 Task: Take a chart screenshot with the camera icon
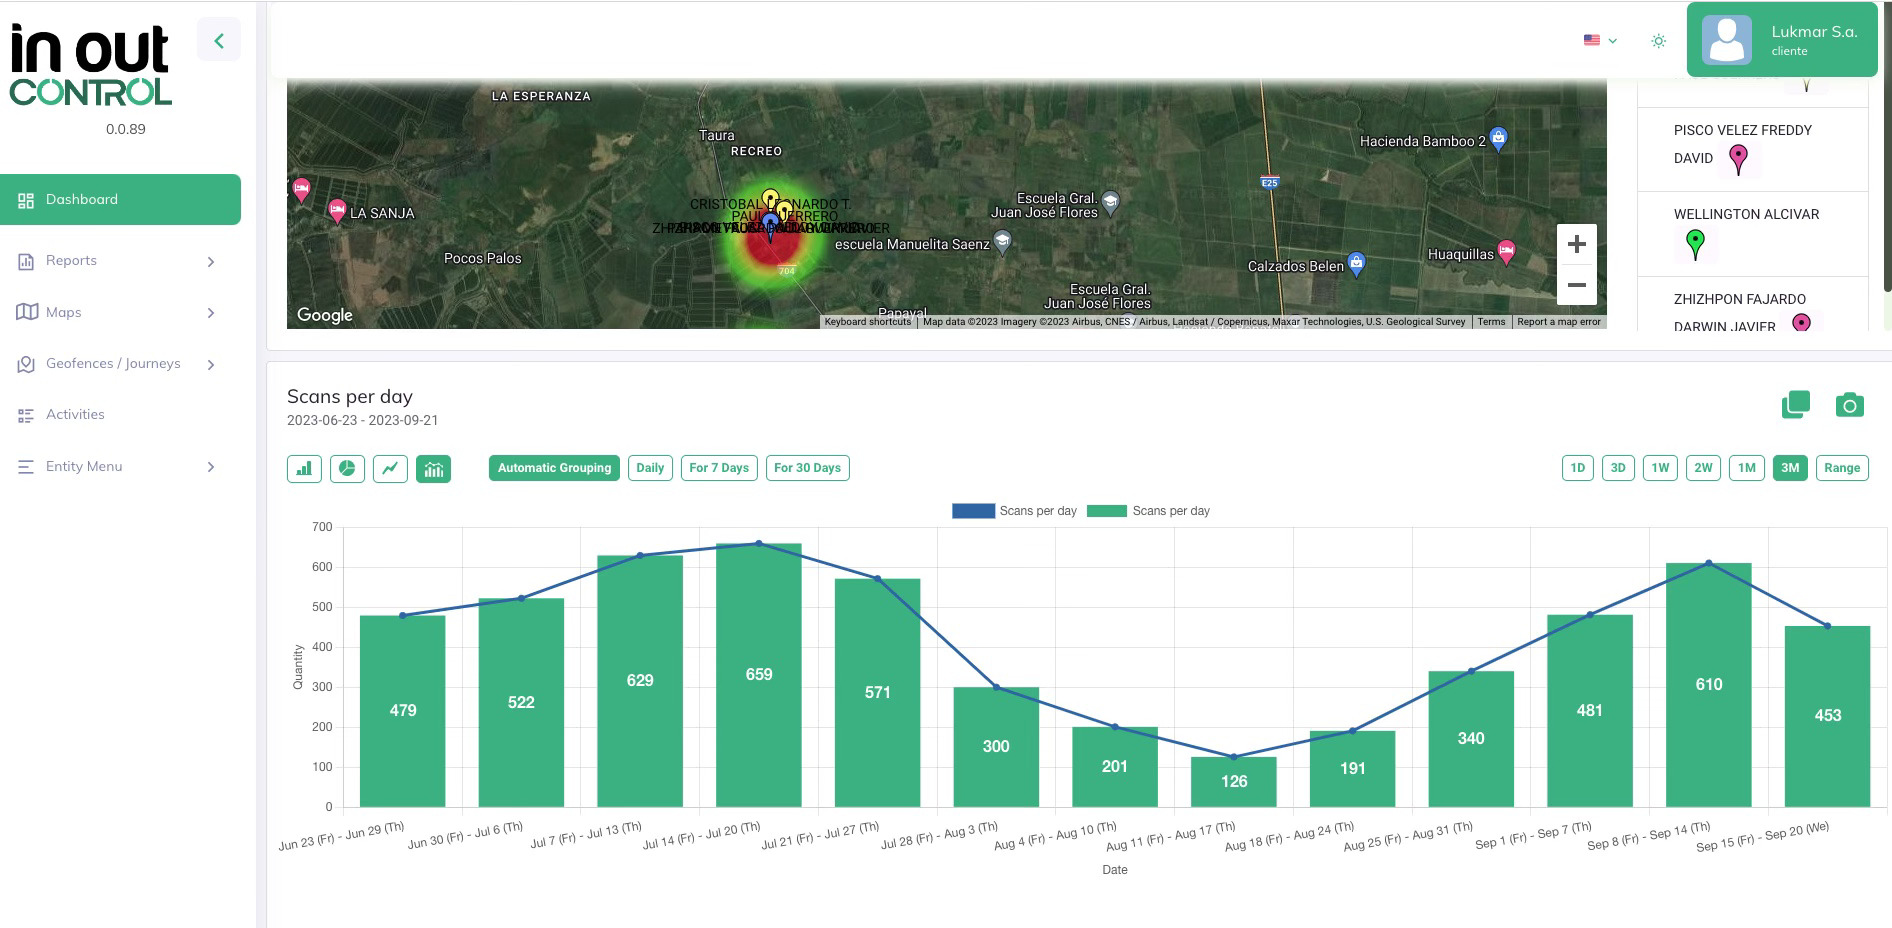(1850, 405)
